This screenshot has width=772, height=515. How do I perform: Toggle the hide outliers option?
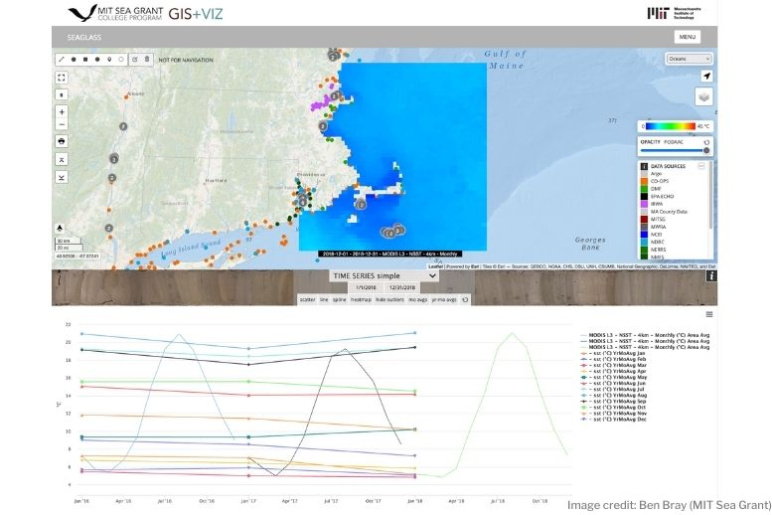tap(389, 299)
